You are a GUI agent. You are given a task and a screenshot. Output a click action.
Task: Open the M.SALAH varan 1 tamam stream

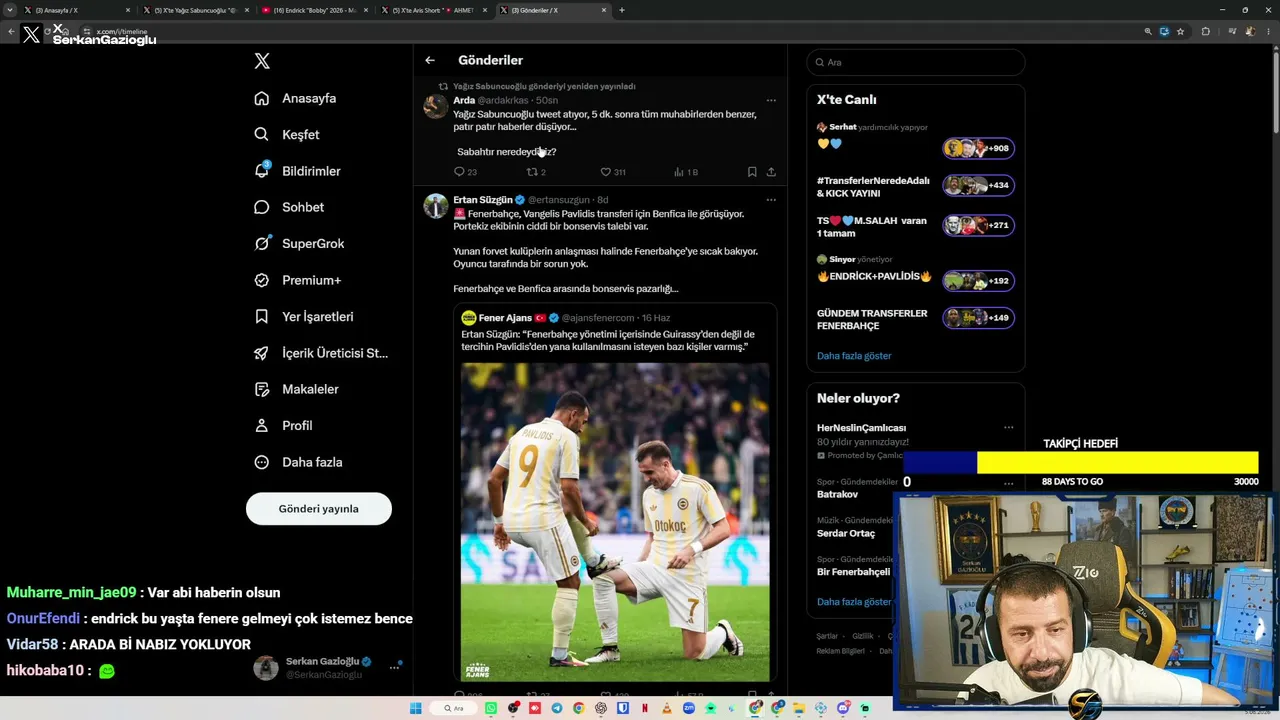pyautogui.click(x=916, y=226)
